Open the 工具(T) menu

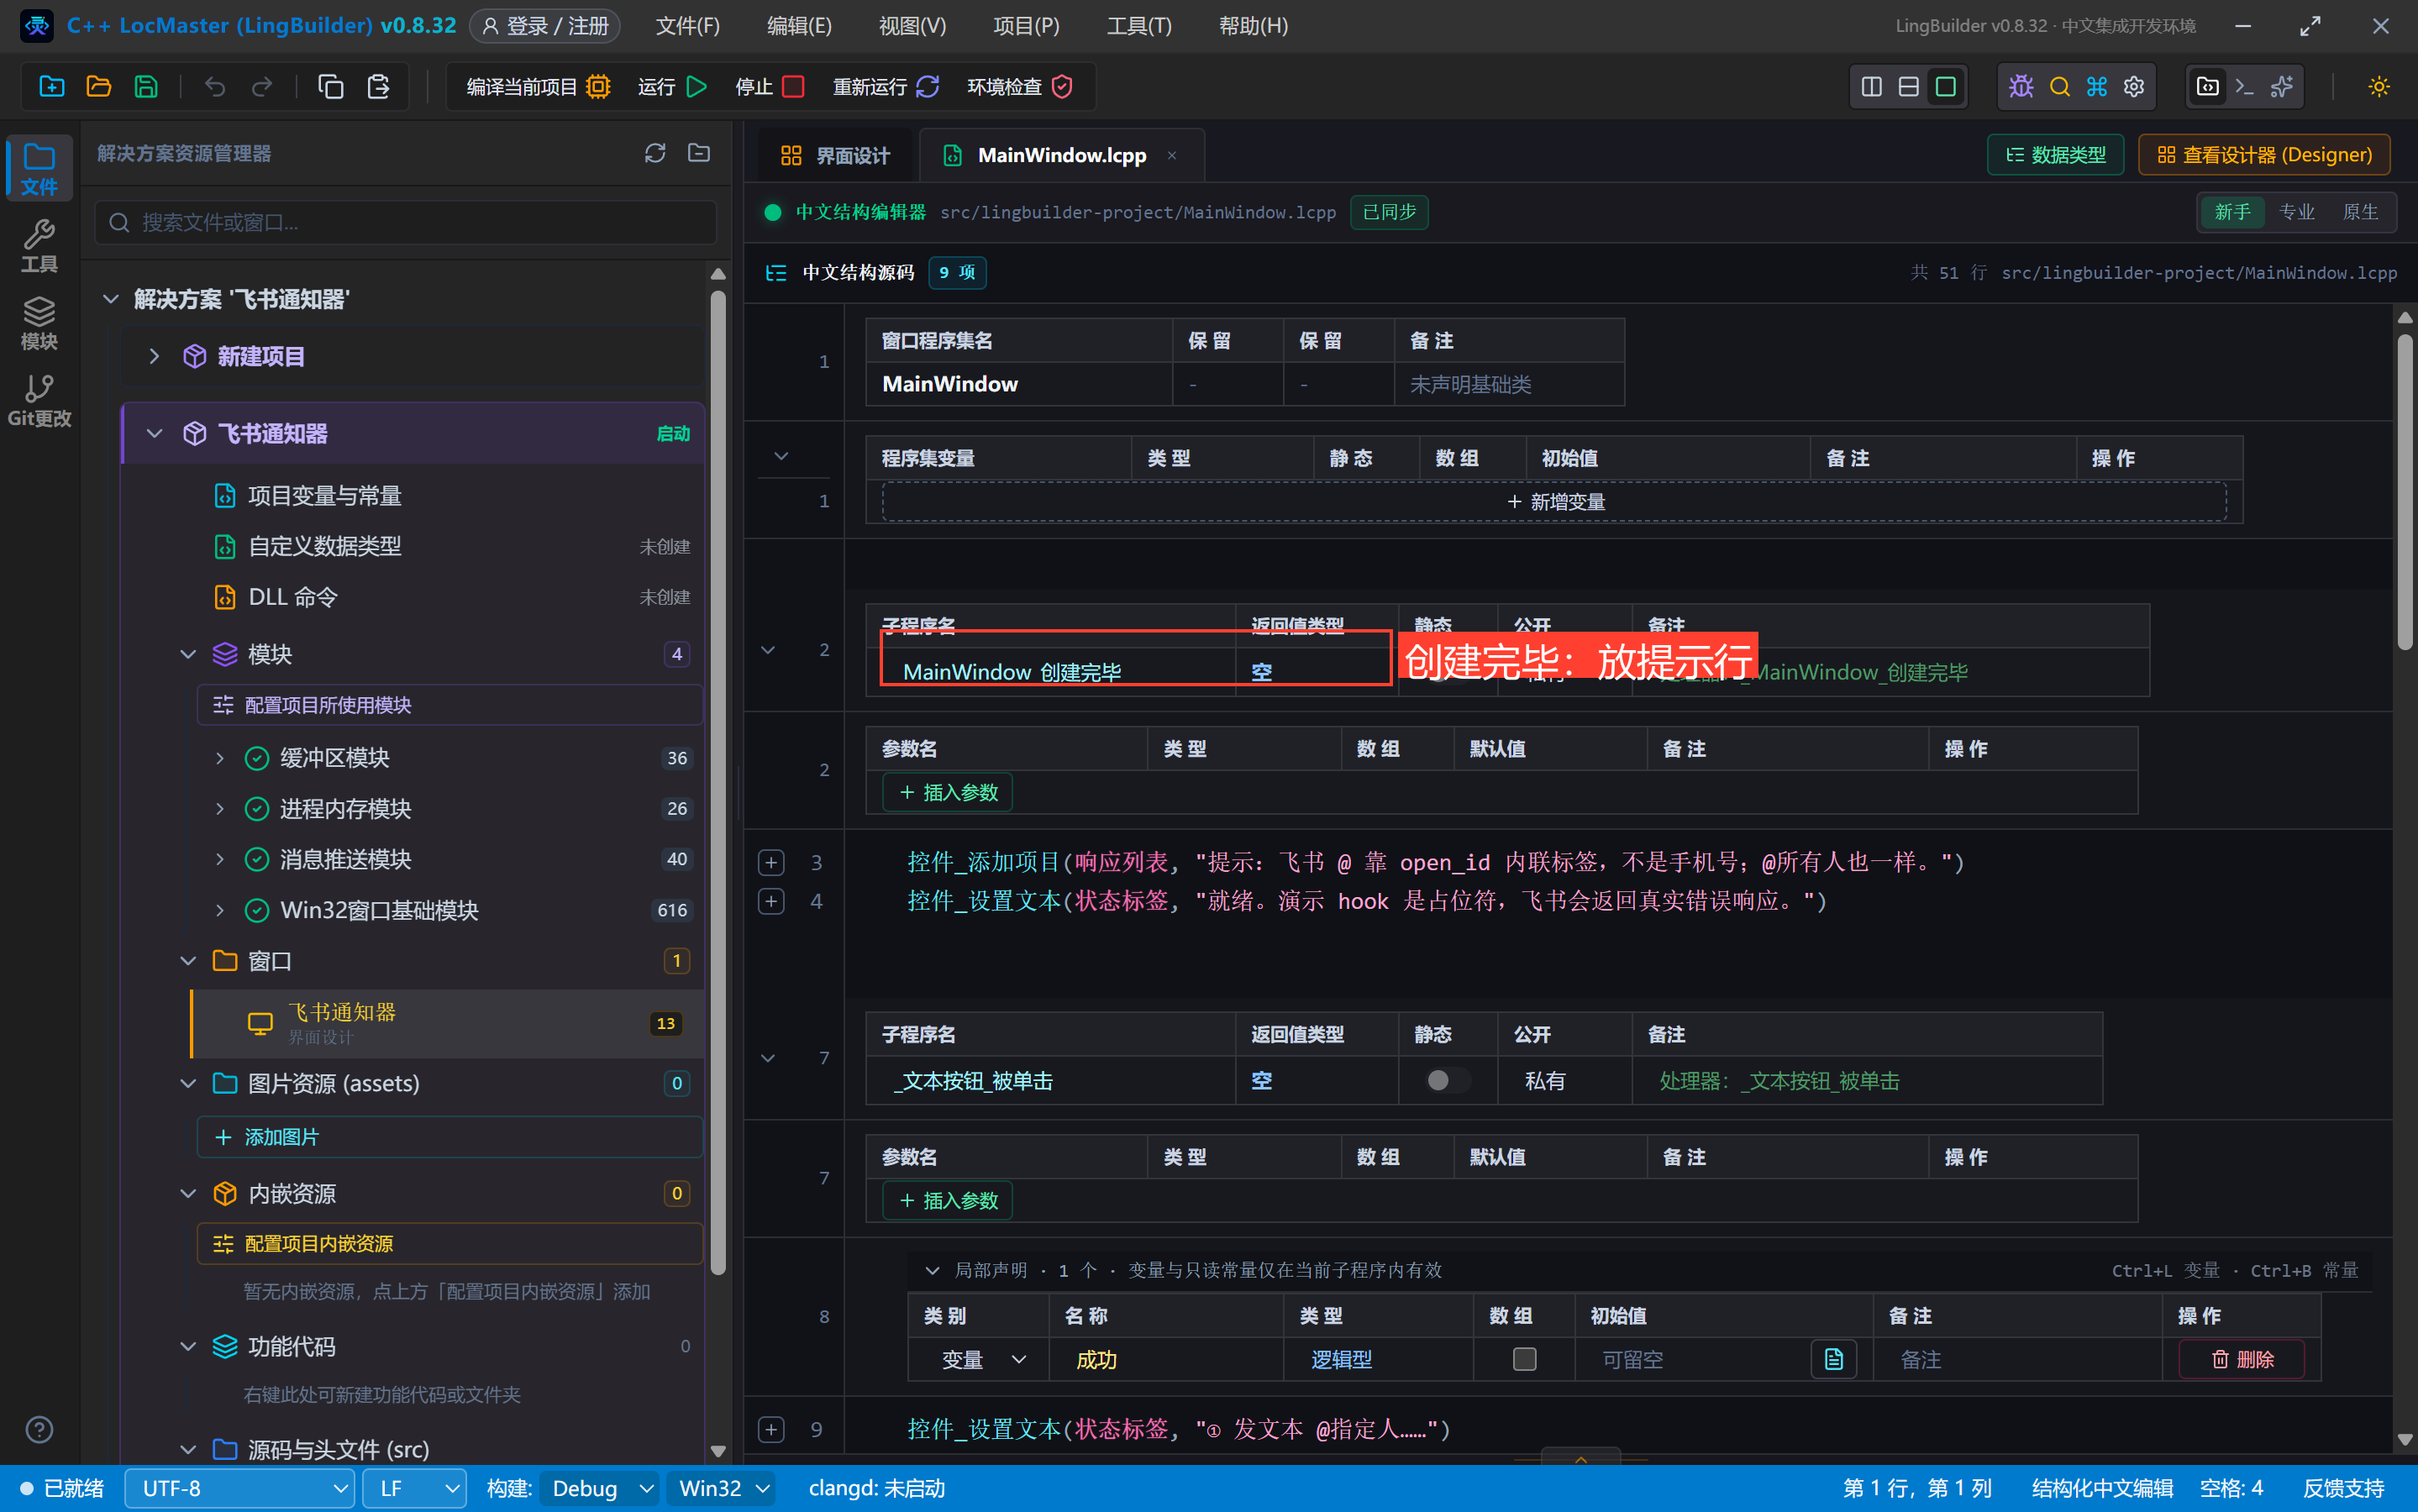pyautogui.click(x=1139, y=26)
